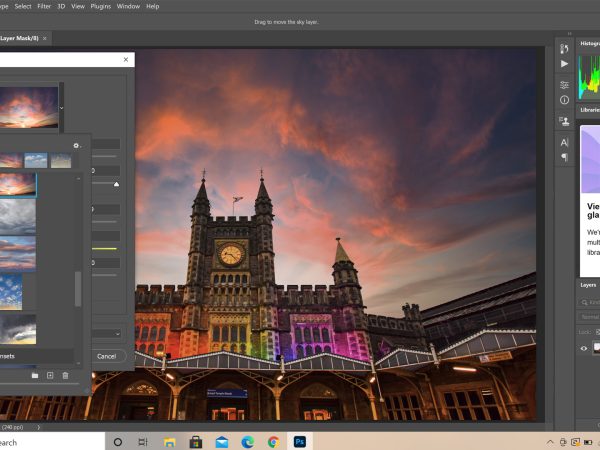The image size is (600, 450).
Task: Collapse panels using double-arrow at dock top
Action: click(569, 34)
